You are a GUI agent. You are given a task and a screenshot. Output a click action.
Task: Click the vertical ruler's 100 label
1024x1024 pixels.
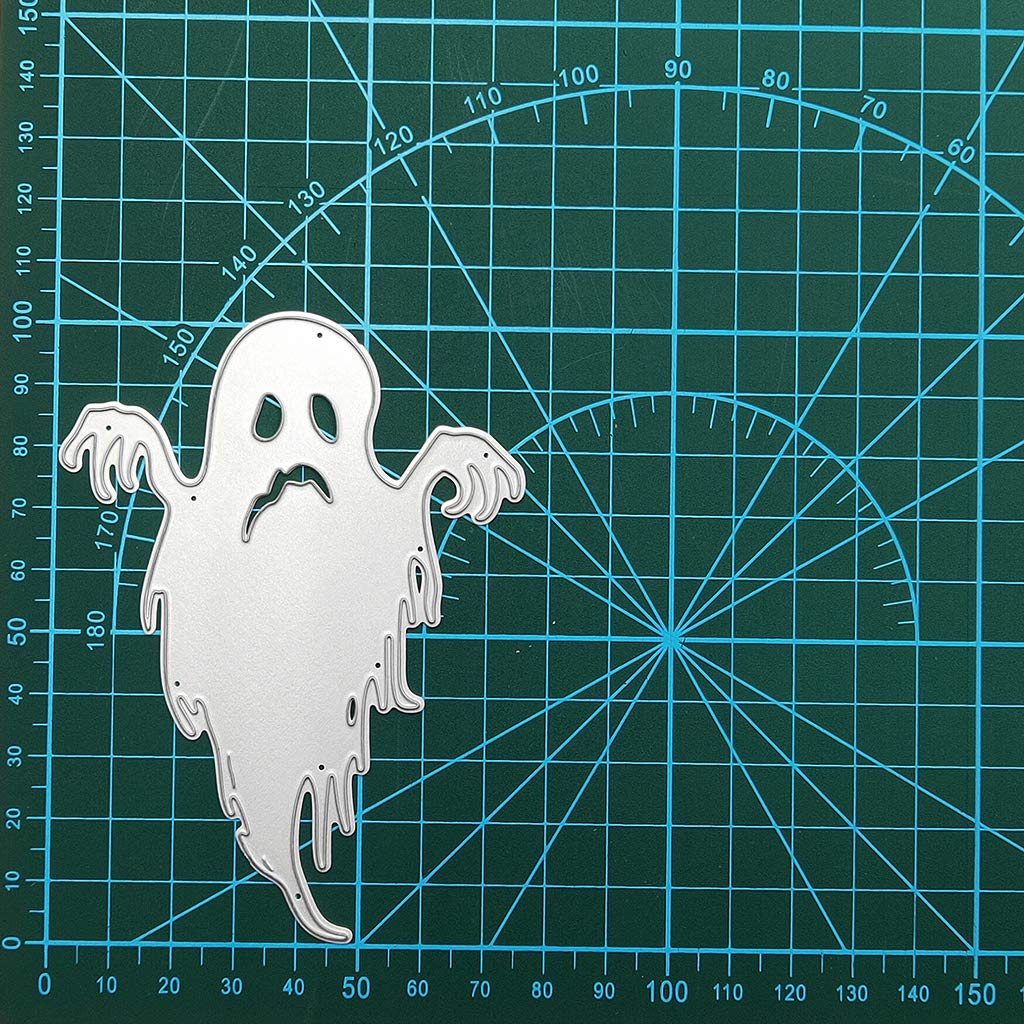pyautogui.click(x=21, y=321)
